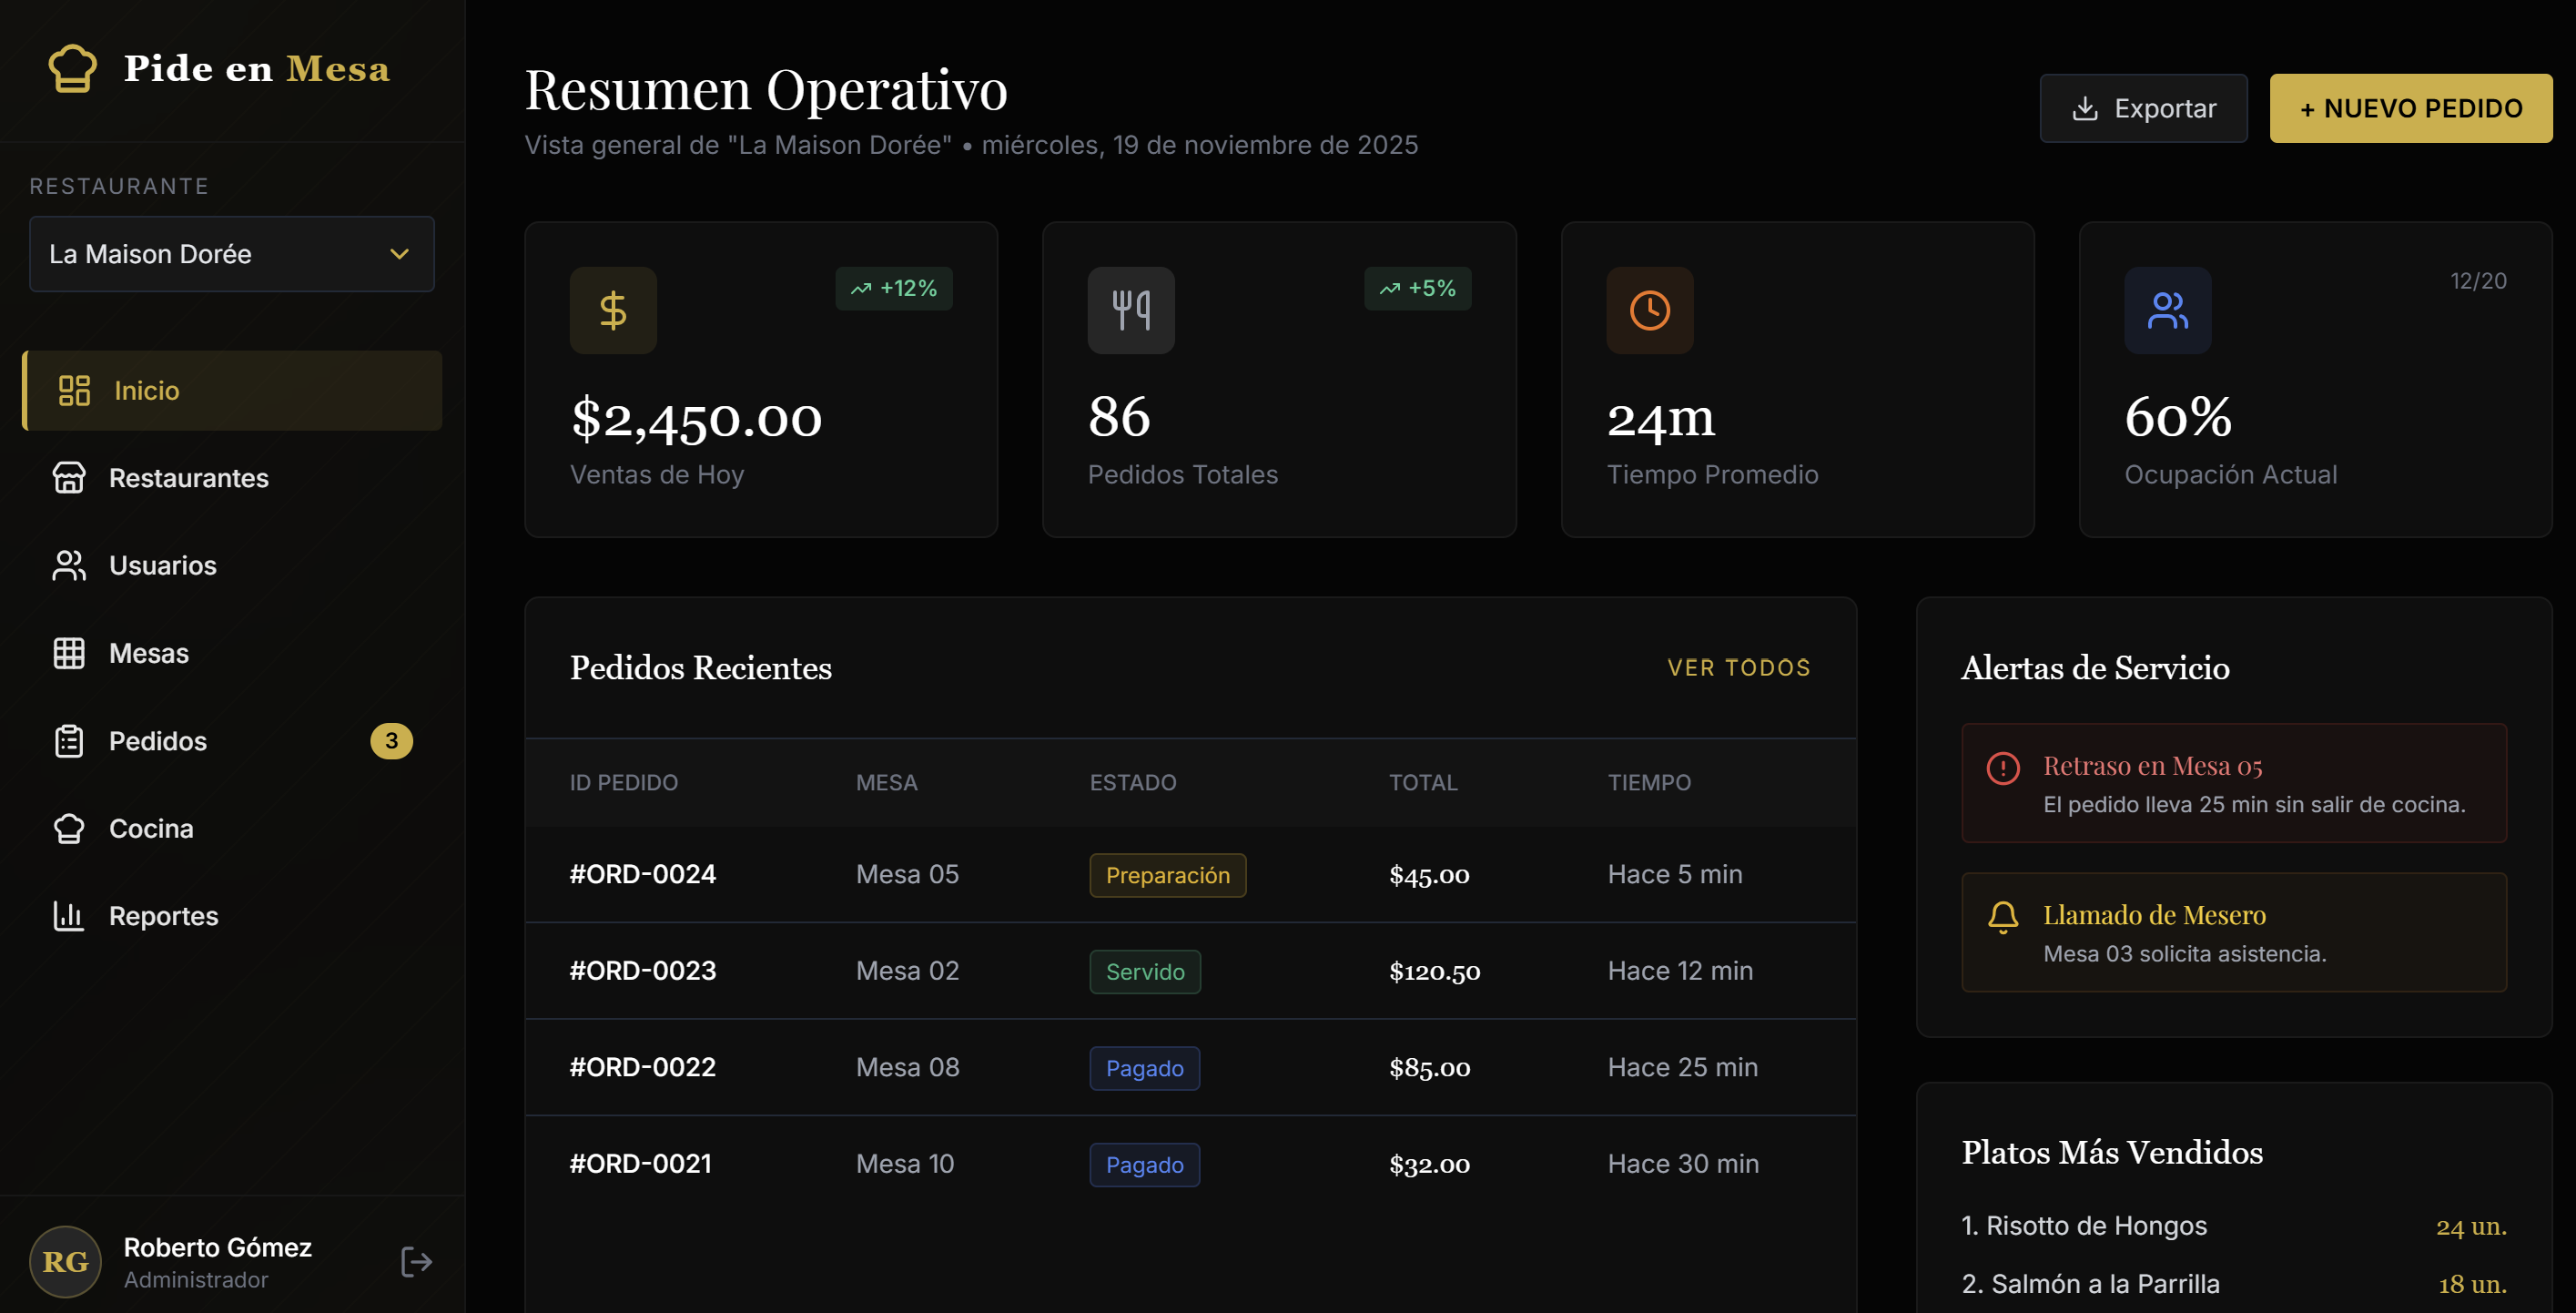2576x1313 pixels.
Task: Click the 60% Ocupación Actual indicator
Action: 2178,420
